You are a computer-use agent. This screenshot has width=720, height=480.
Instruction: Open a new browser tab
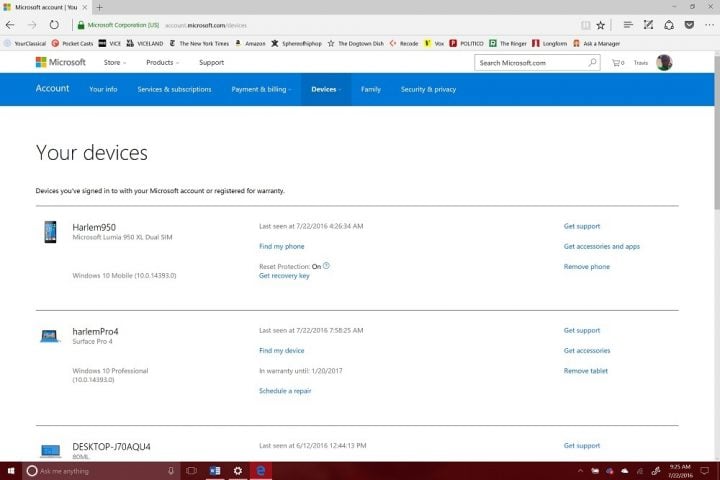pos(100,7)
